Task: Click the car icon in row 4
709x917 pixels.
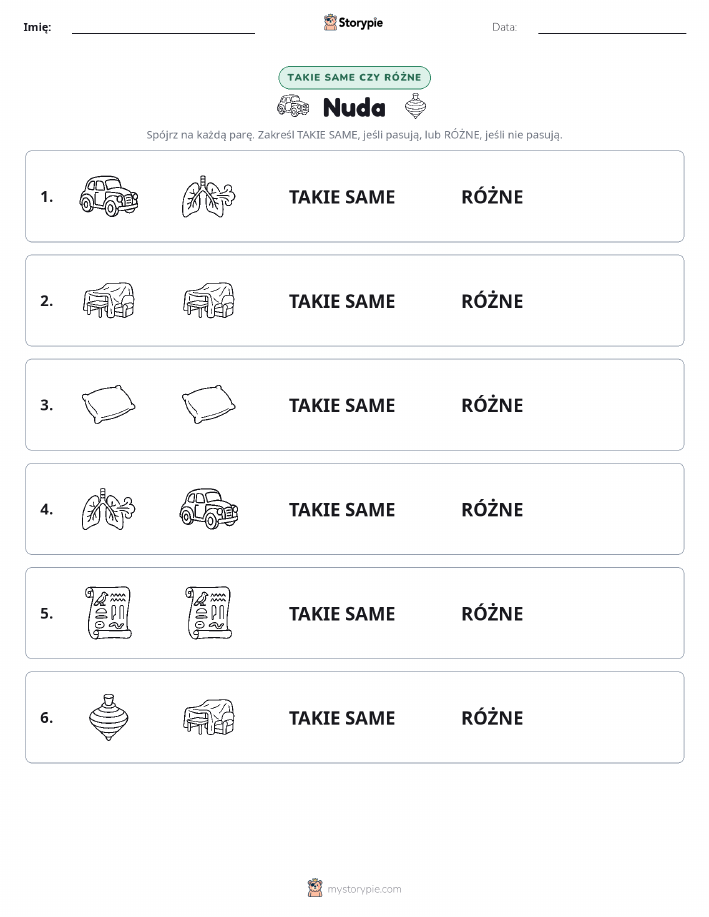Action: coord(209,509)
